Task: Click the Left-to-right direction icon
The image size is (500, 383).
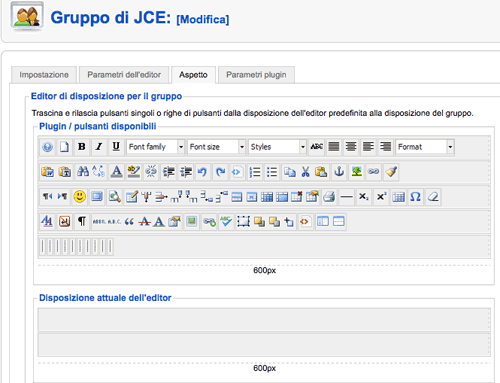Action: 62,197
